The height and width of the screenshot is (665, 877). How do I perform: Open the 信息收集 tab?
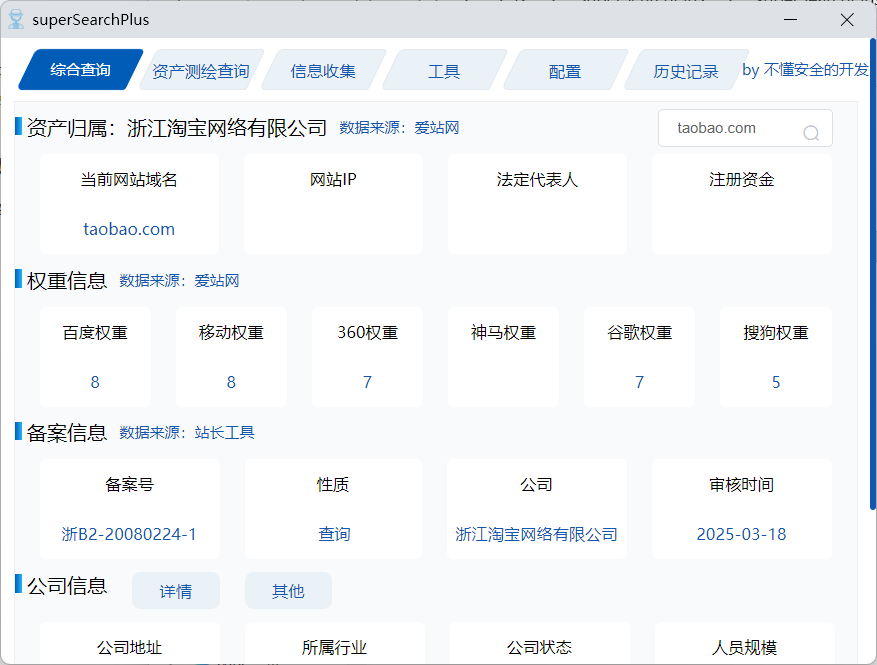tap(323, 71)
